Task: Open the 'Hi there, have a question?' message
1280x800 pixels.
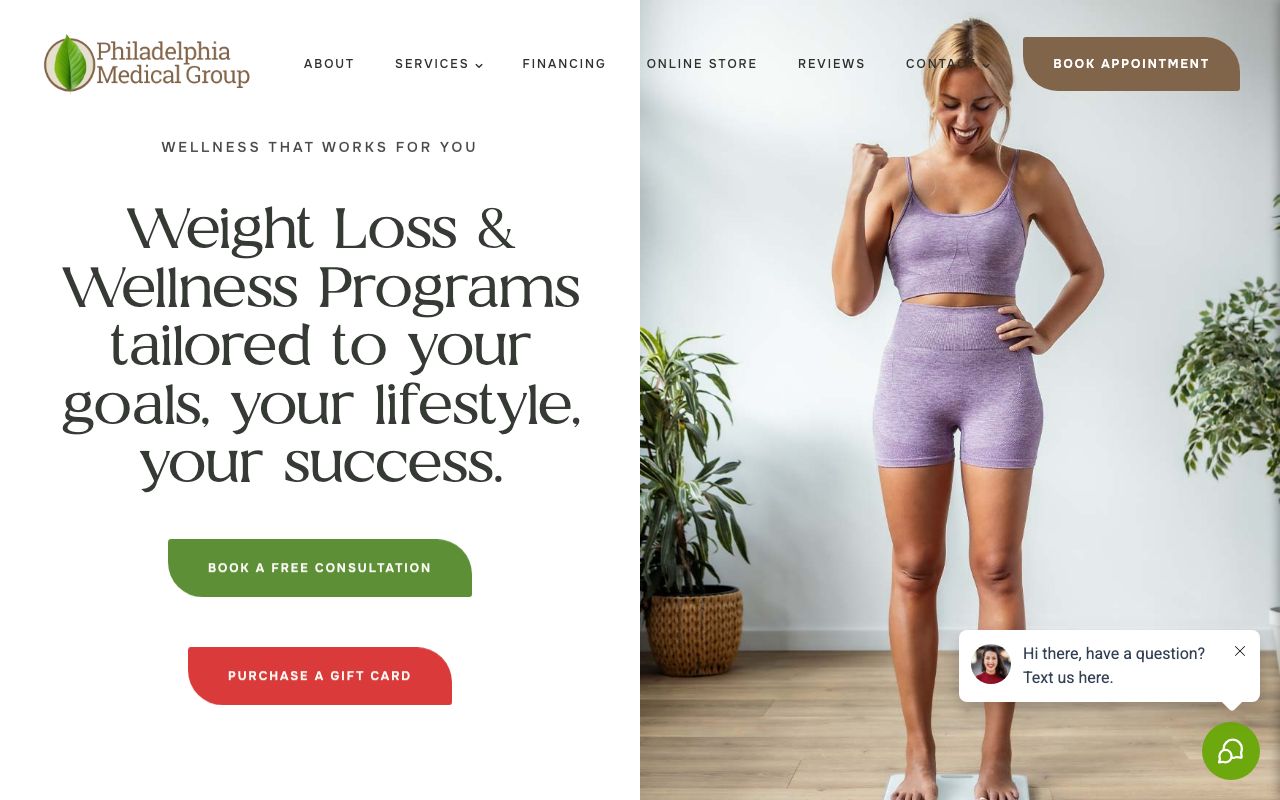Action: click(x=1113, y=665)
